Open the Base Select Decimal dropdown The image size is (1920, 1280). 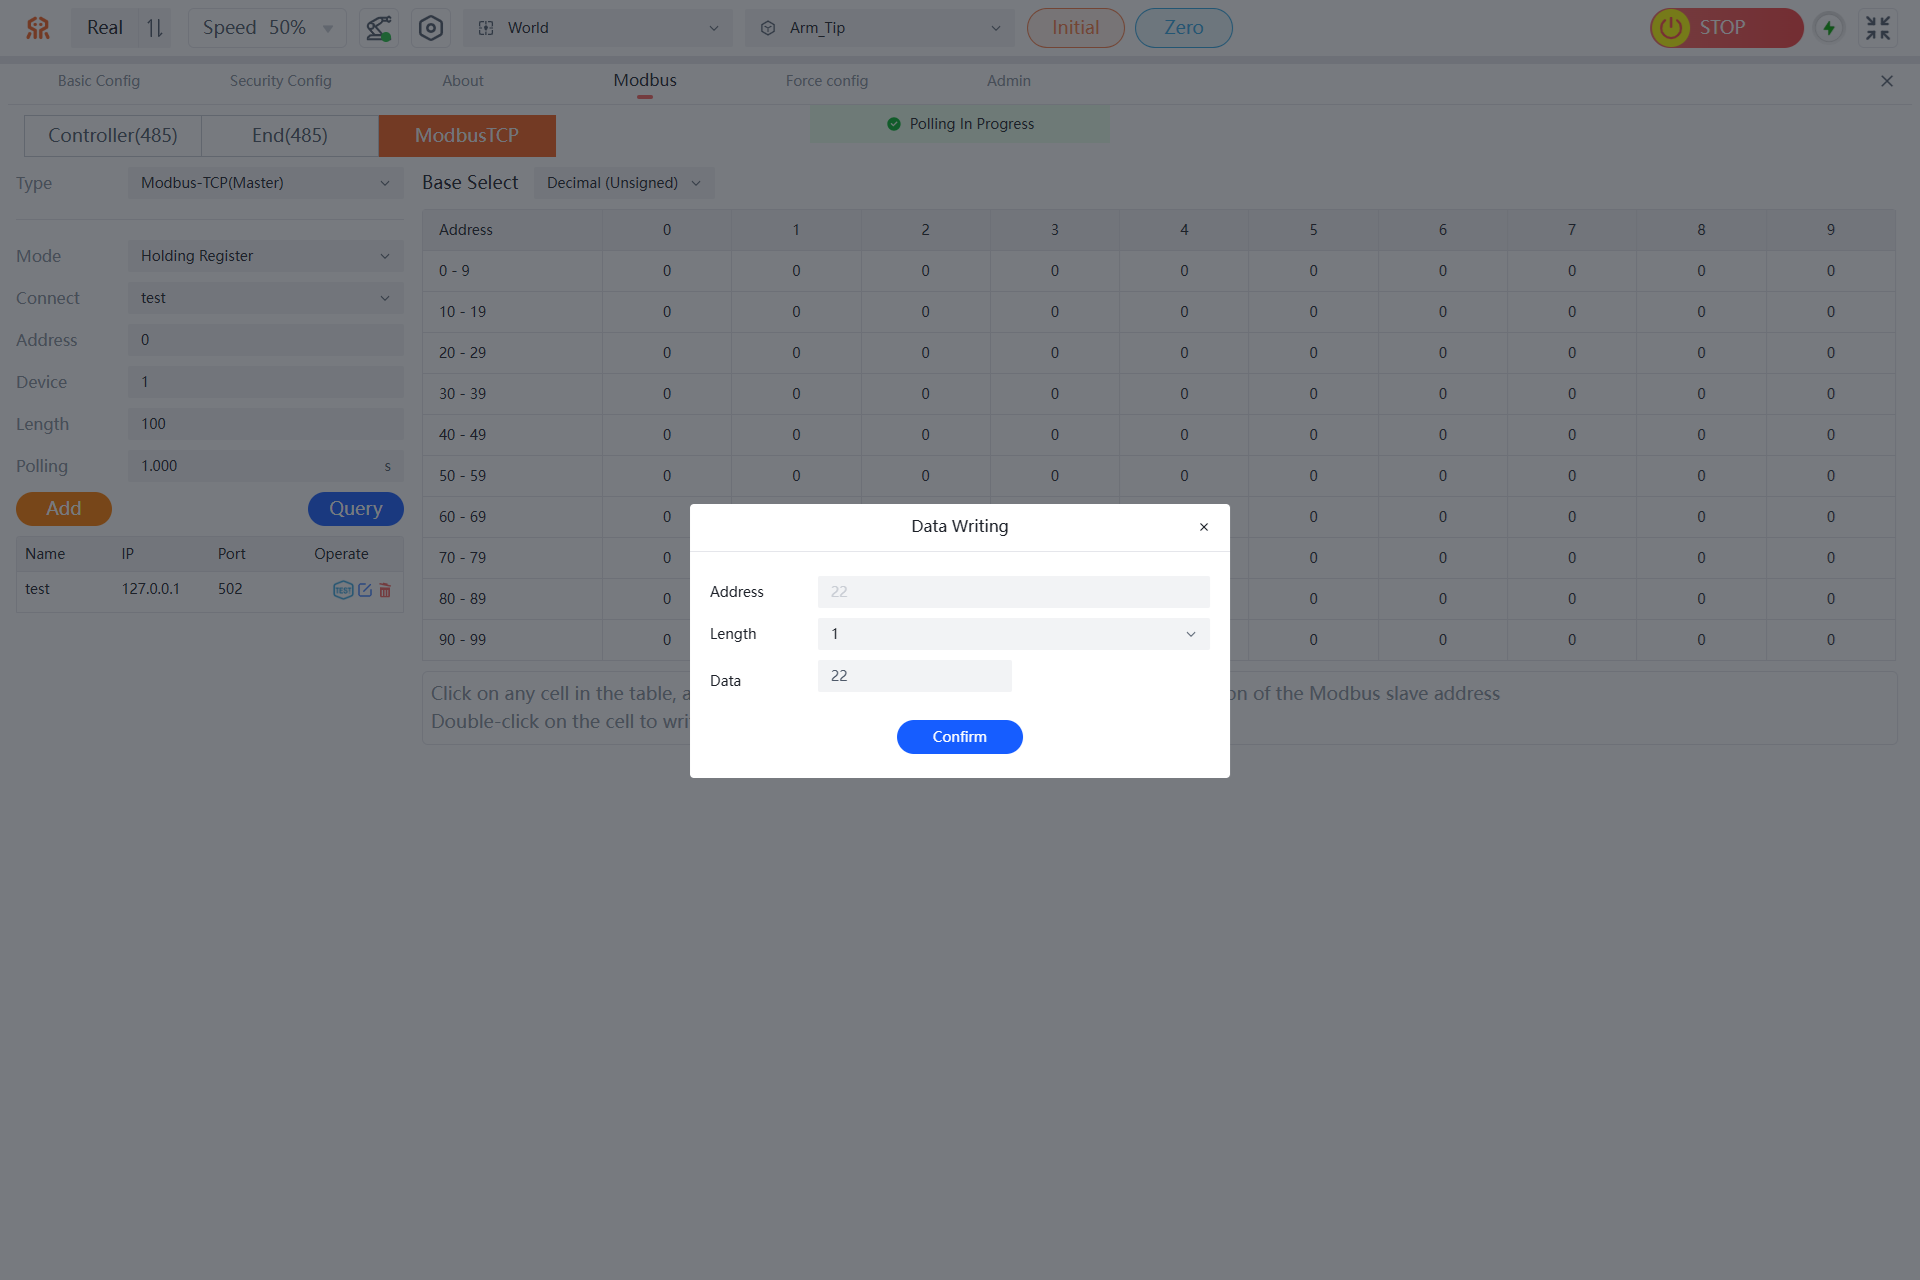pyautogui.click(x=623, y=183)
